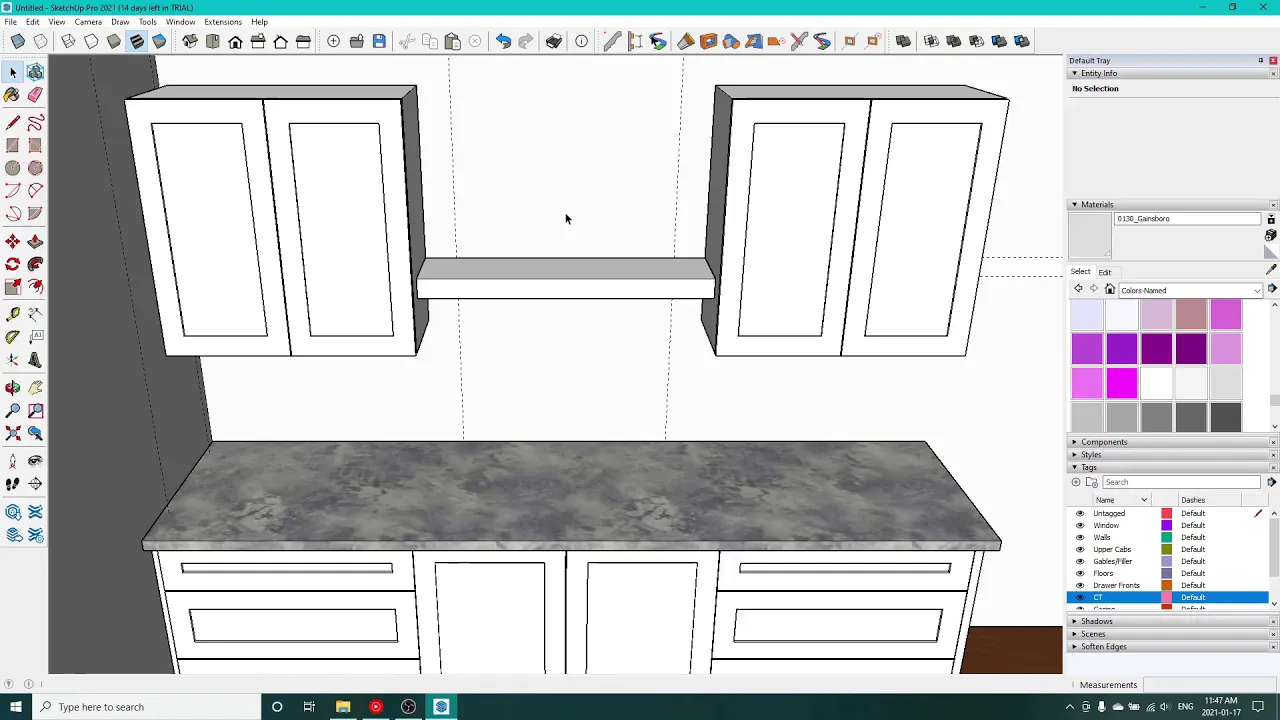The width and height of the screenshot is (1280, 720).
Task: Open File Explorer from taskbar
Action: tap(343, 707)
